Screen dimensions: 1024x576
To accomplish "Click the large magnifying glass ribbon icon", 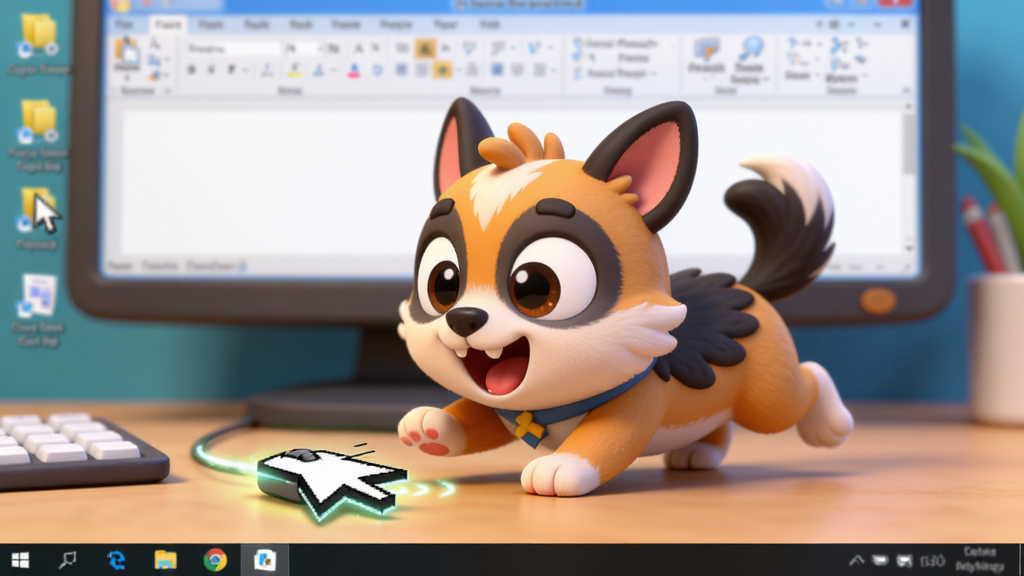I will (x=750, y=50).
